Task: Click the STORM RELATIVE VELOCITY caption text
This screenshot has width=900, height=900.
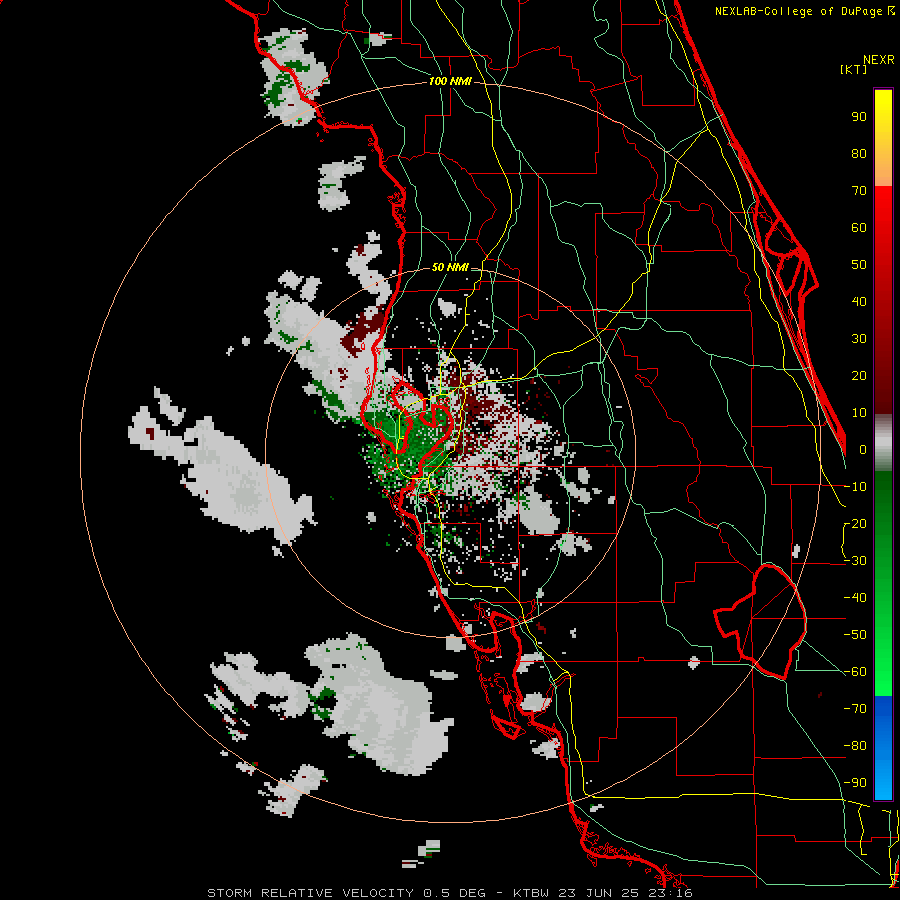Action: [x=310, y=893]
